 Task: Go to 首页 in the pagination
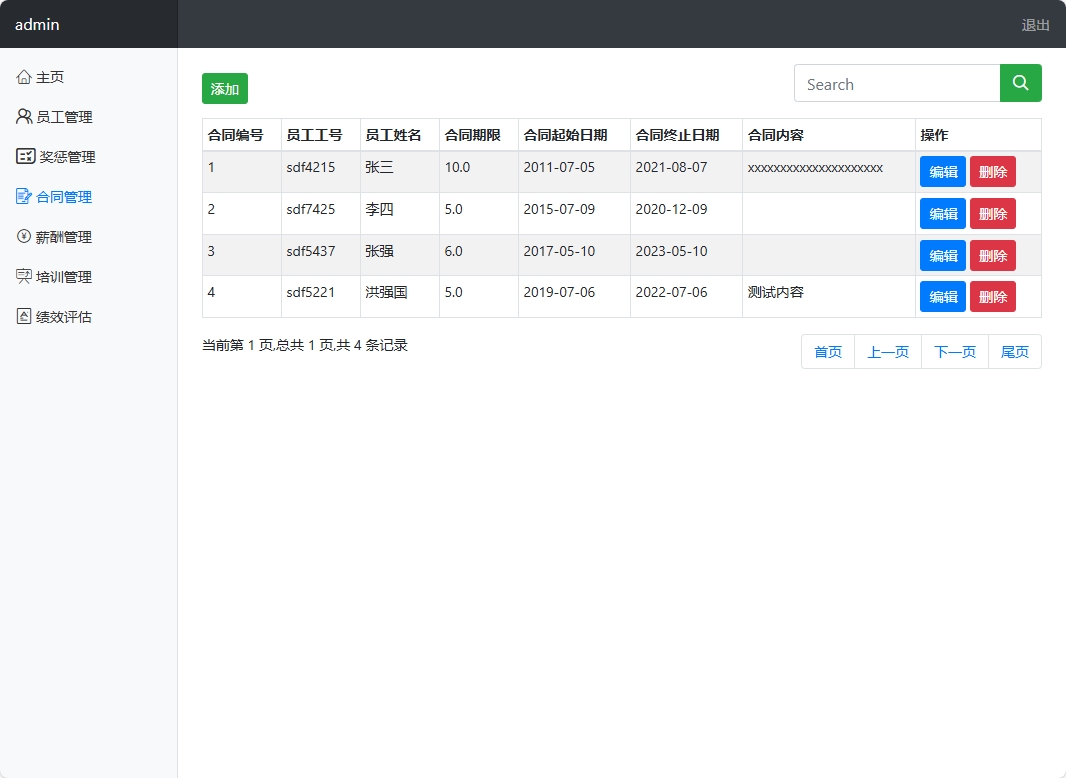tap(827, 351)
